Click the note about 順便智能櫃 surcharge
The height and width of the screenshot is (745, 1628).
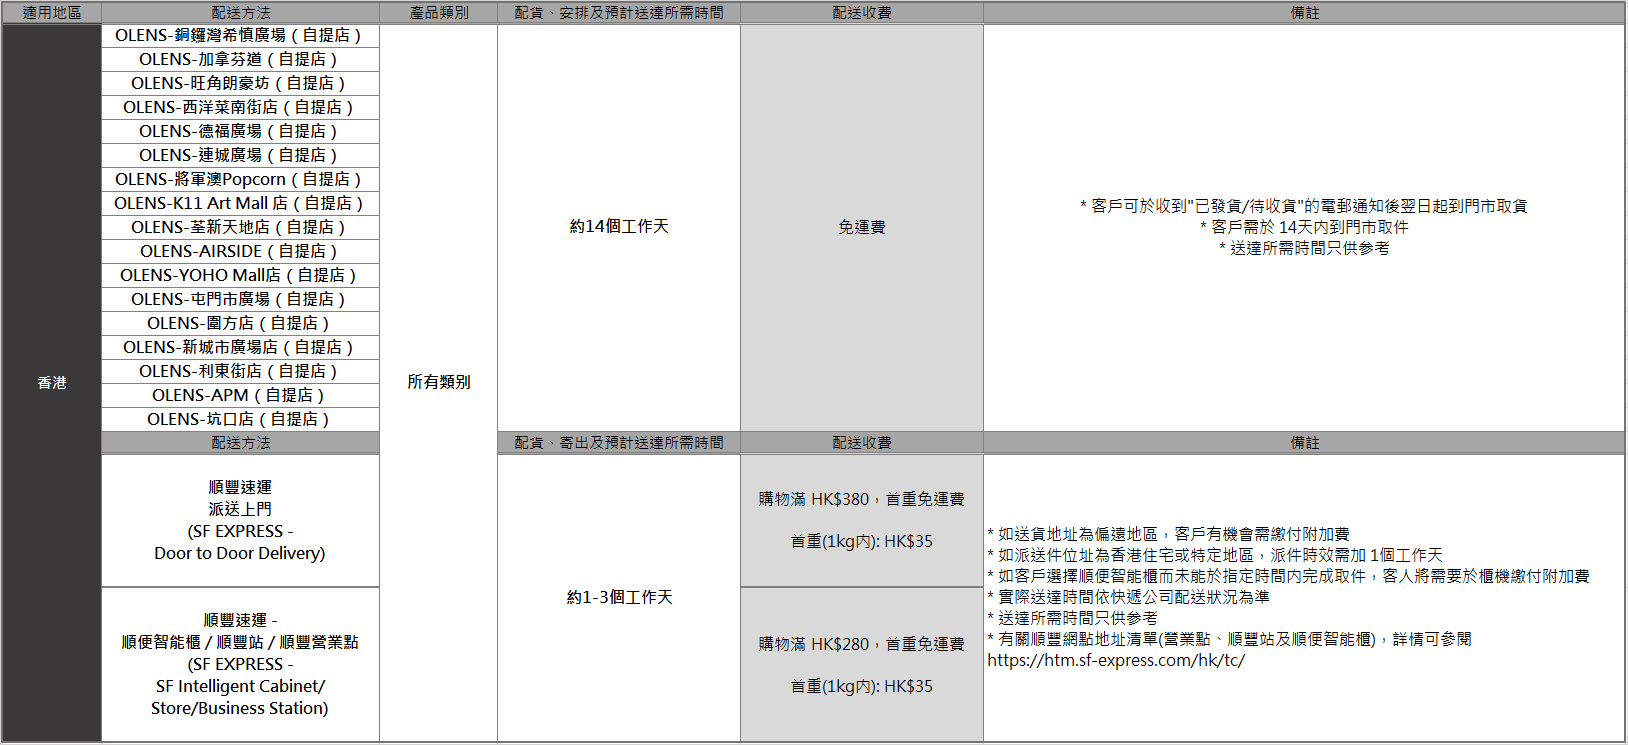[x=1288, y=576]
